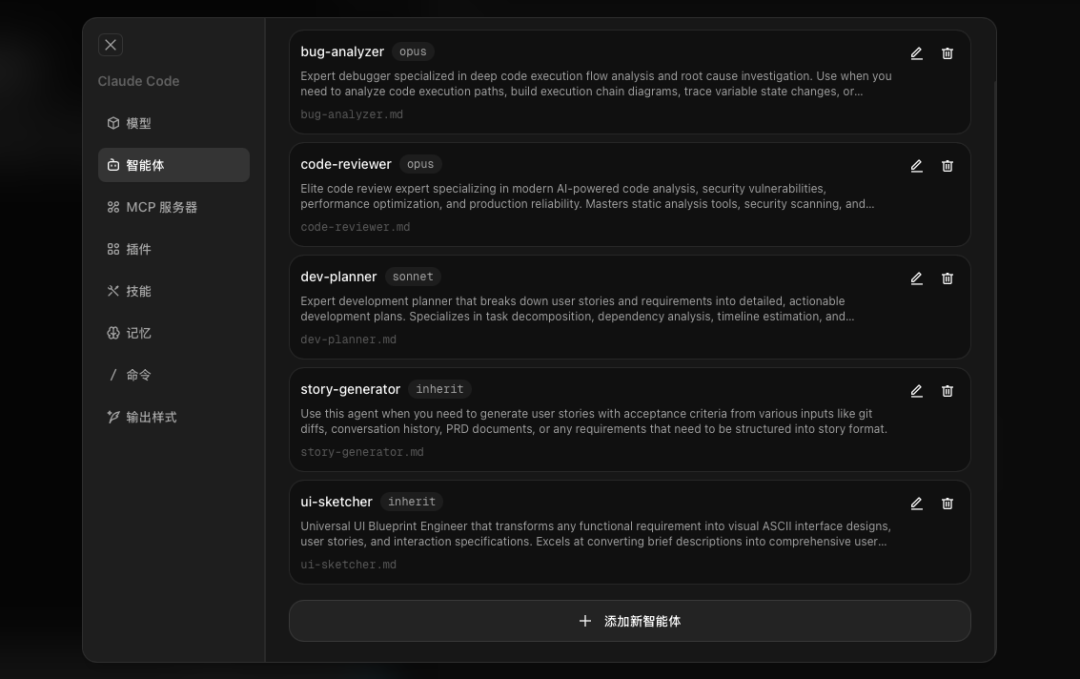Delete the ui-sketcher agent

947,504
